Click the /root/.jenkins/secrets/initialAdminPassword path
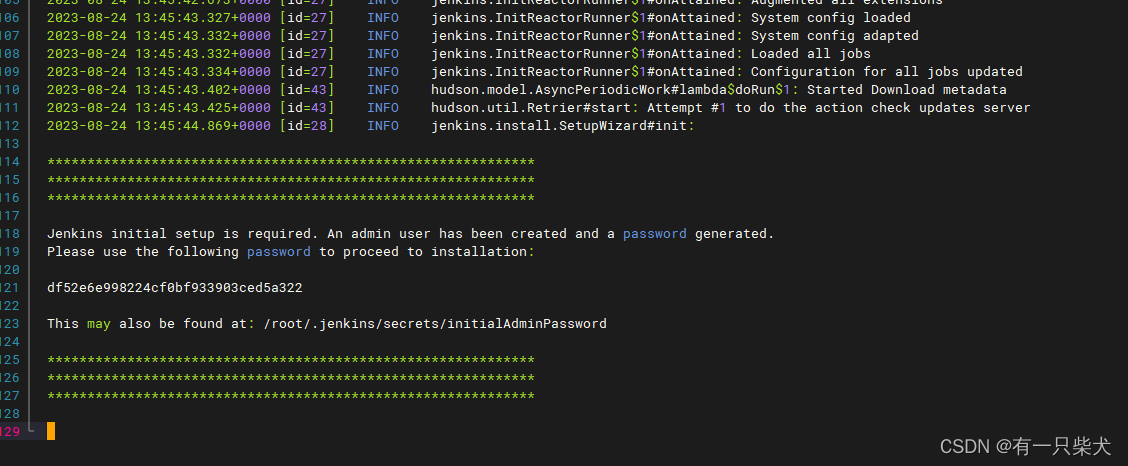The image size is (1128, 466). tap(435, 324)
